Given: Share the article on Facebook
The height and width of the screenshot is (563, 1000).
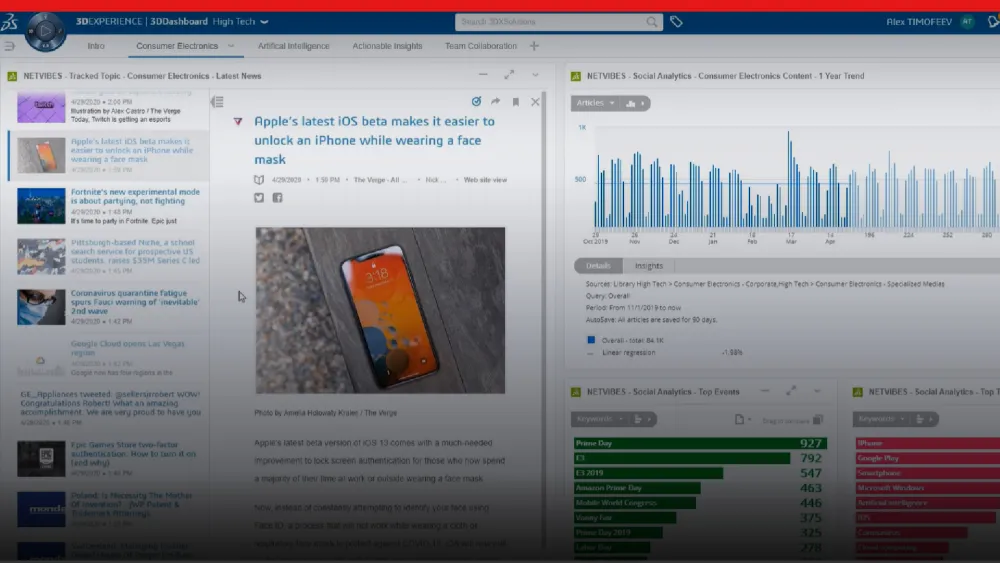Looking at the screenshot, I should pos(277,198).
